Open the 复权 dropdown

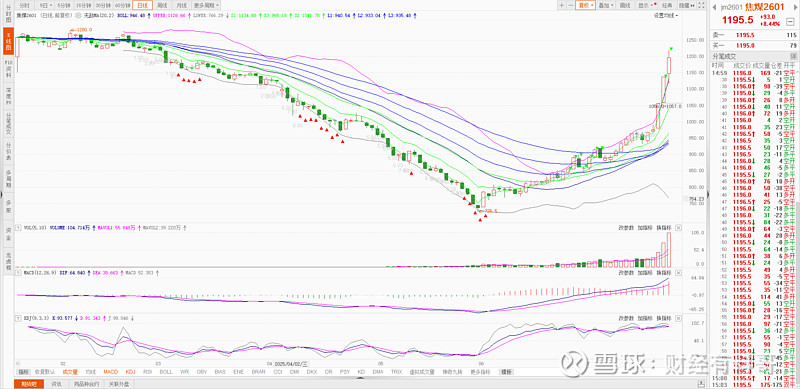coord(586,5)
